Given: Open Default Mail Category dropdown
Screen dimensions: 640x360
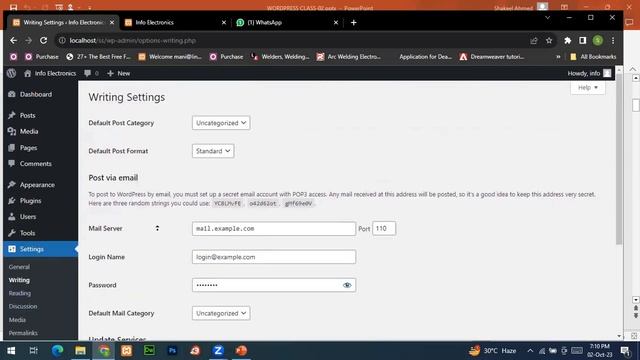Looking at the screenshot, I should [221, 313].
